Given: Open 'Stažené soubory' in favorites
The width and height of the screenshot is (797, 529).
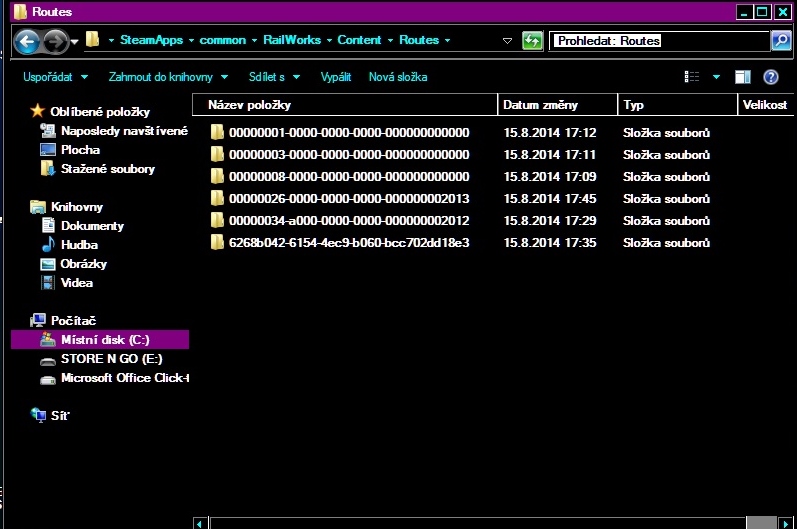Looking at the screenshot, I should [x=108, y=169].
